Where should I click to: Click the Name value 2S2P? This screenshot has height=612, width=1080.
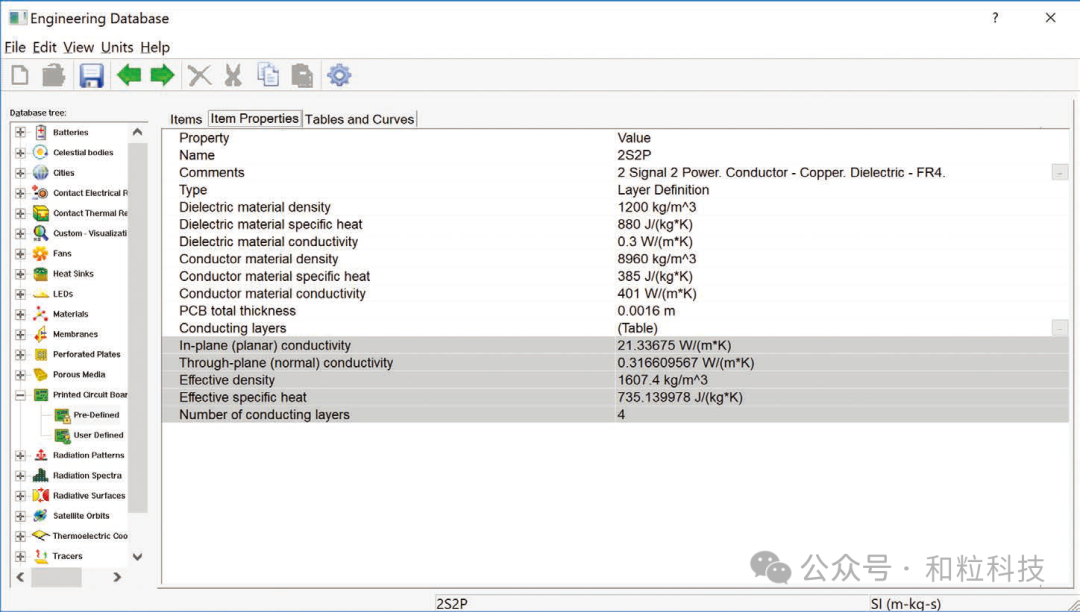634,156
